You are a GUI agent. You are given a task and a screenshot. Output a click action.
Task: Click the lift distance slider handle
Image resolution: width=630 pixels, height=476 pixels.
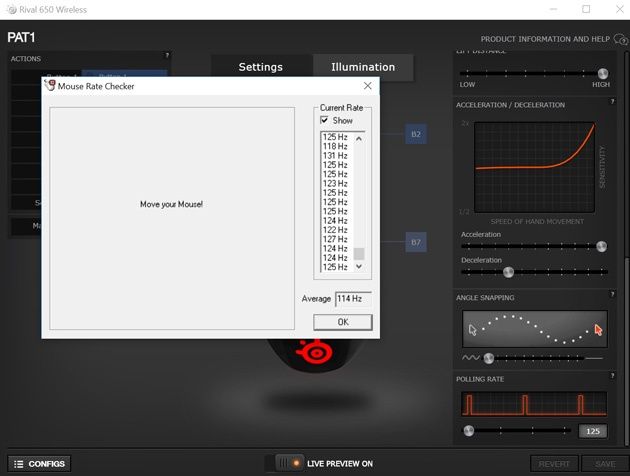click(x=603, y=74)
